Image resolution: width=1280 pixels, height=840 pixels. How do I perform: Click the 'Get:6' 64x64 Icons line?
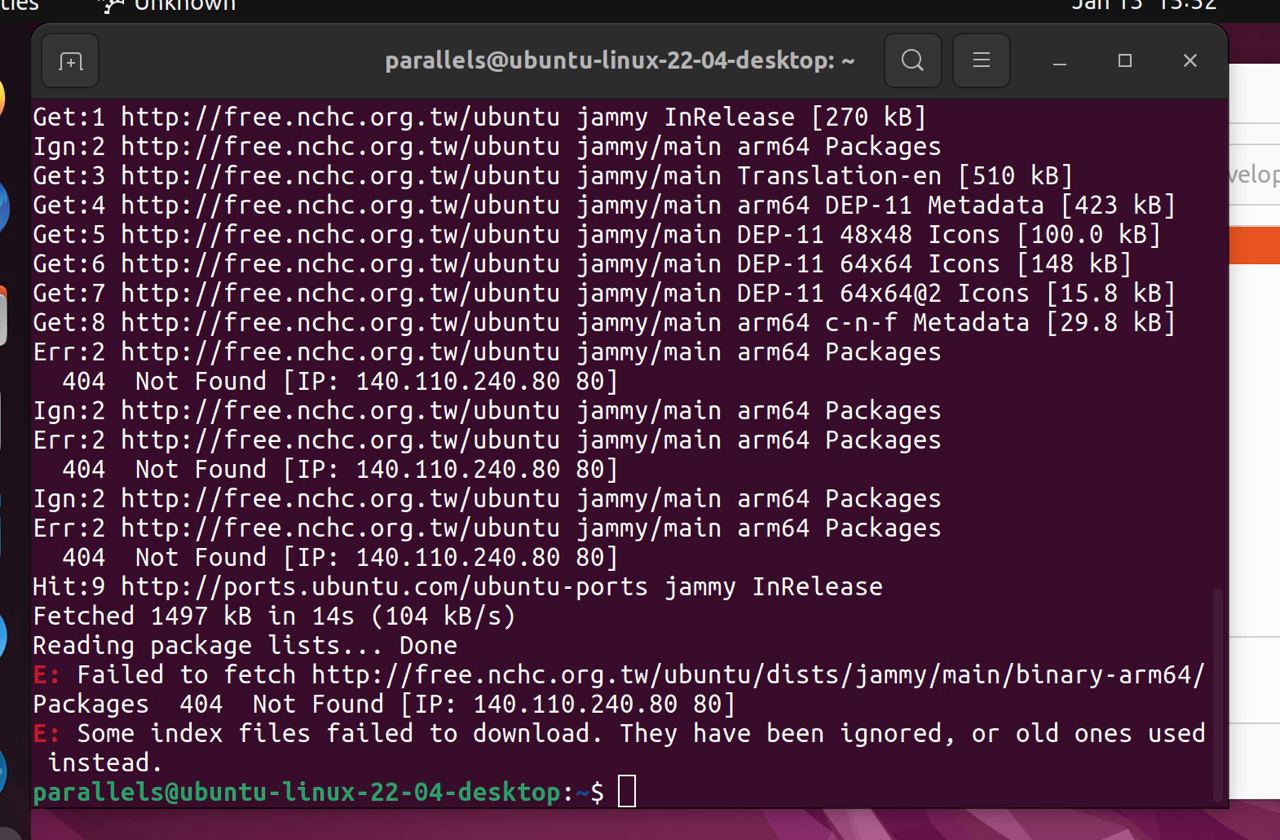(x=582, y=264)
